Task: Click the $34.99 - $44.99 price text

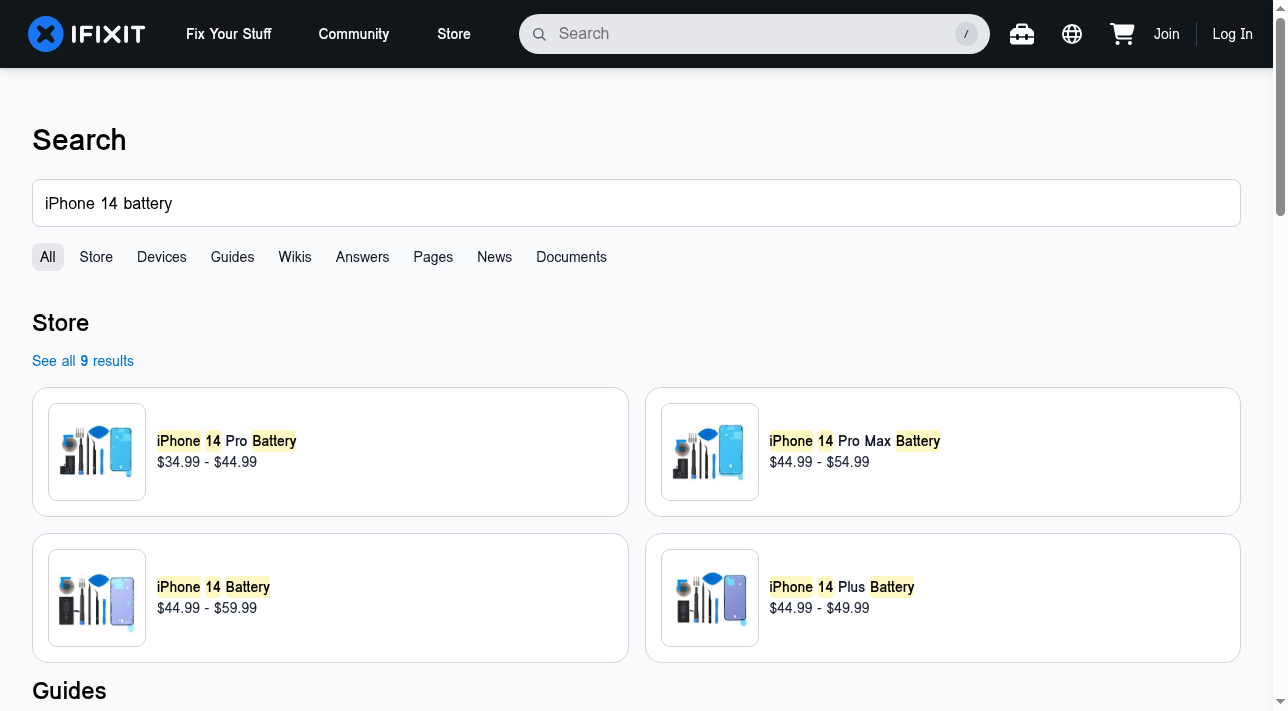Action: [207, 462]
